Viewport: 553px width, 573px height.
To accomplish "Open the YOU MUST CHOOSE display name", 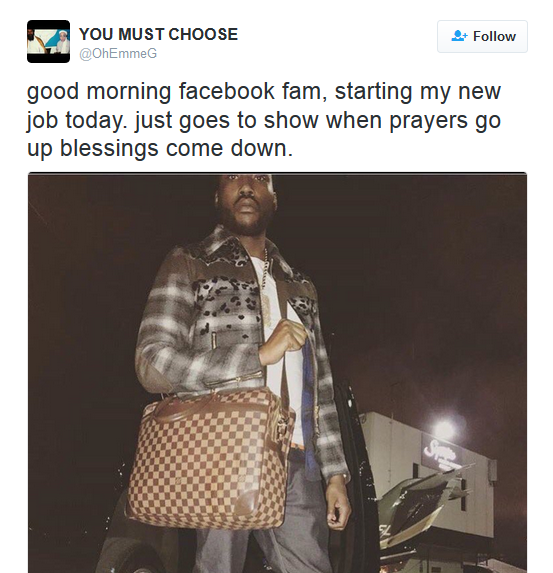I will pos(158,34).
